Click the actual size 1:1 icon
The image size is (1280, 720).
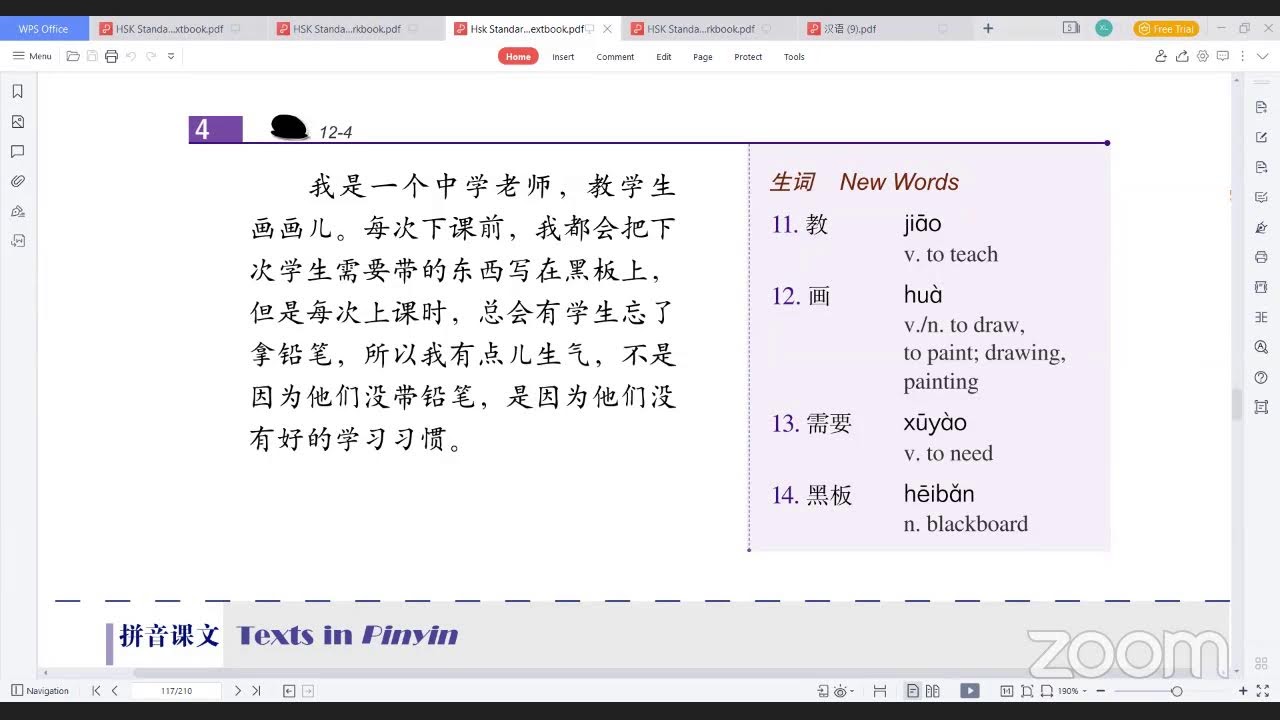click(1006, 691)
